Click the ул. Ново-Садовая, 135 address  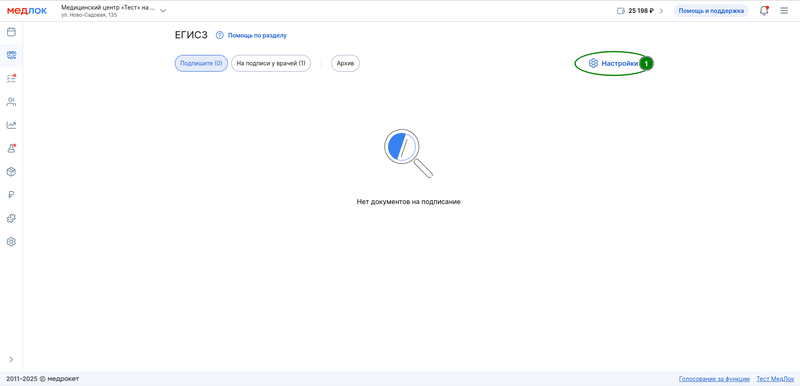(x=89, y=15)
